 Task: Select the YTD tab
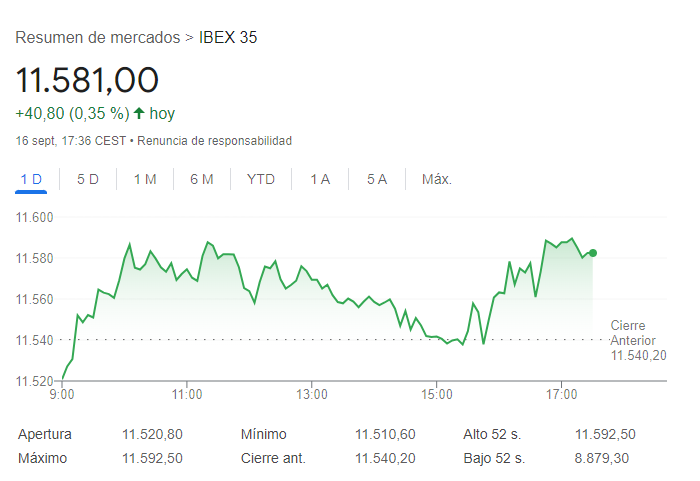tap(261, 179)
